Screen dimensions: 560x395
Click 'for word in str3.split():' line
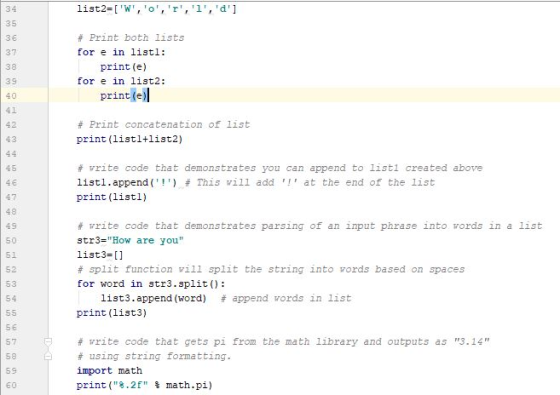[x=151, y=284]
